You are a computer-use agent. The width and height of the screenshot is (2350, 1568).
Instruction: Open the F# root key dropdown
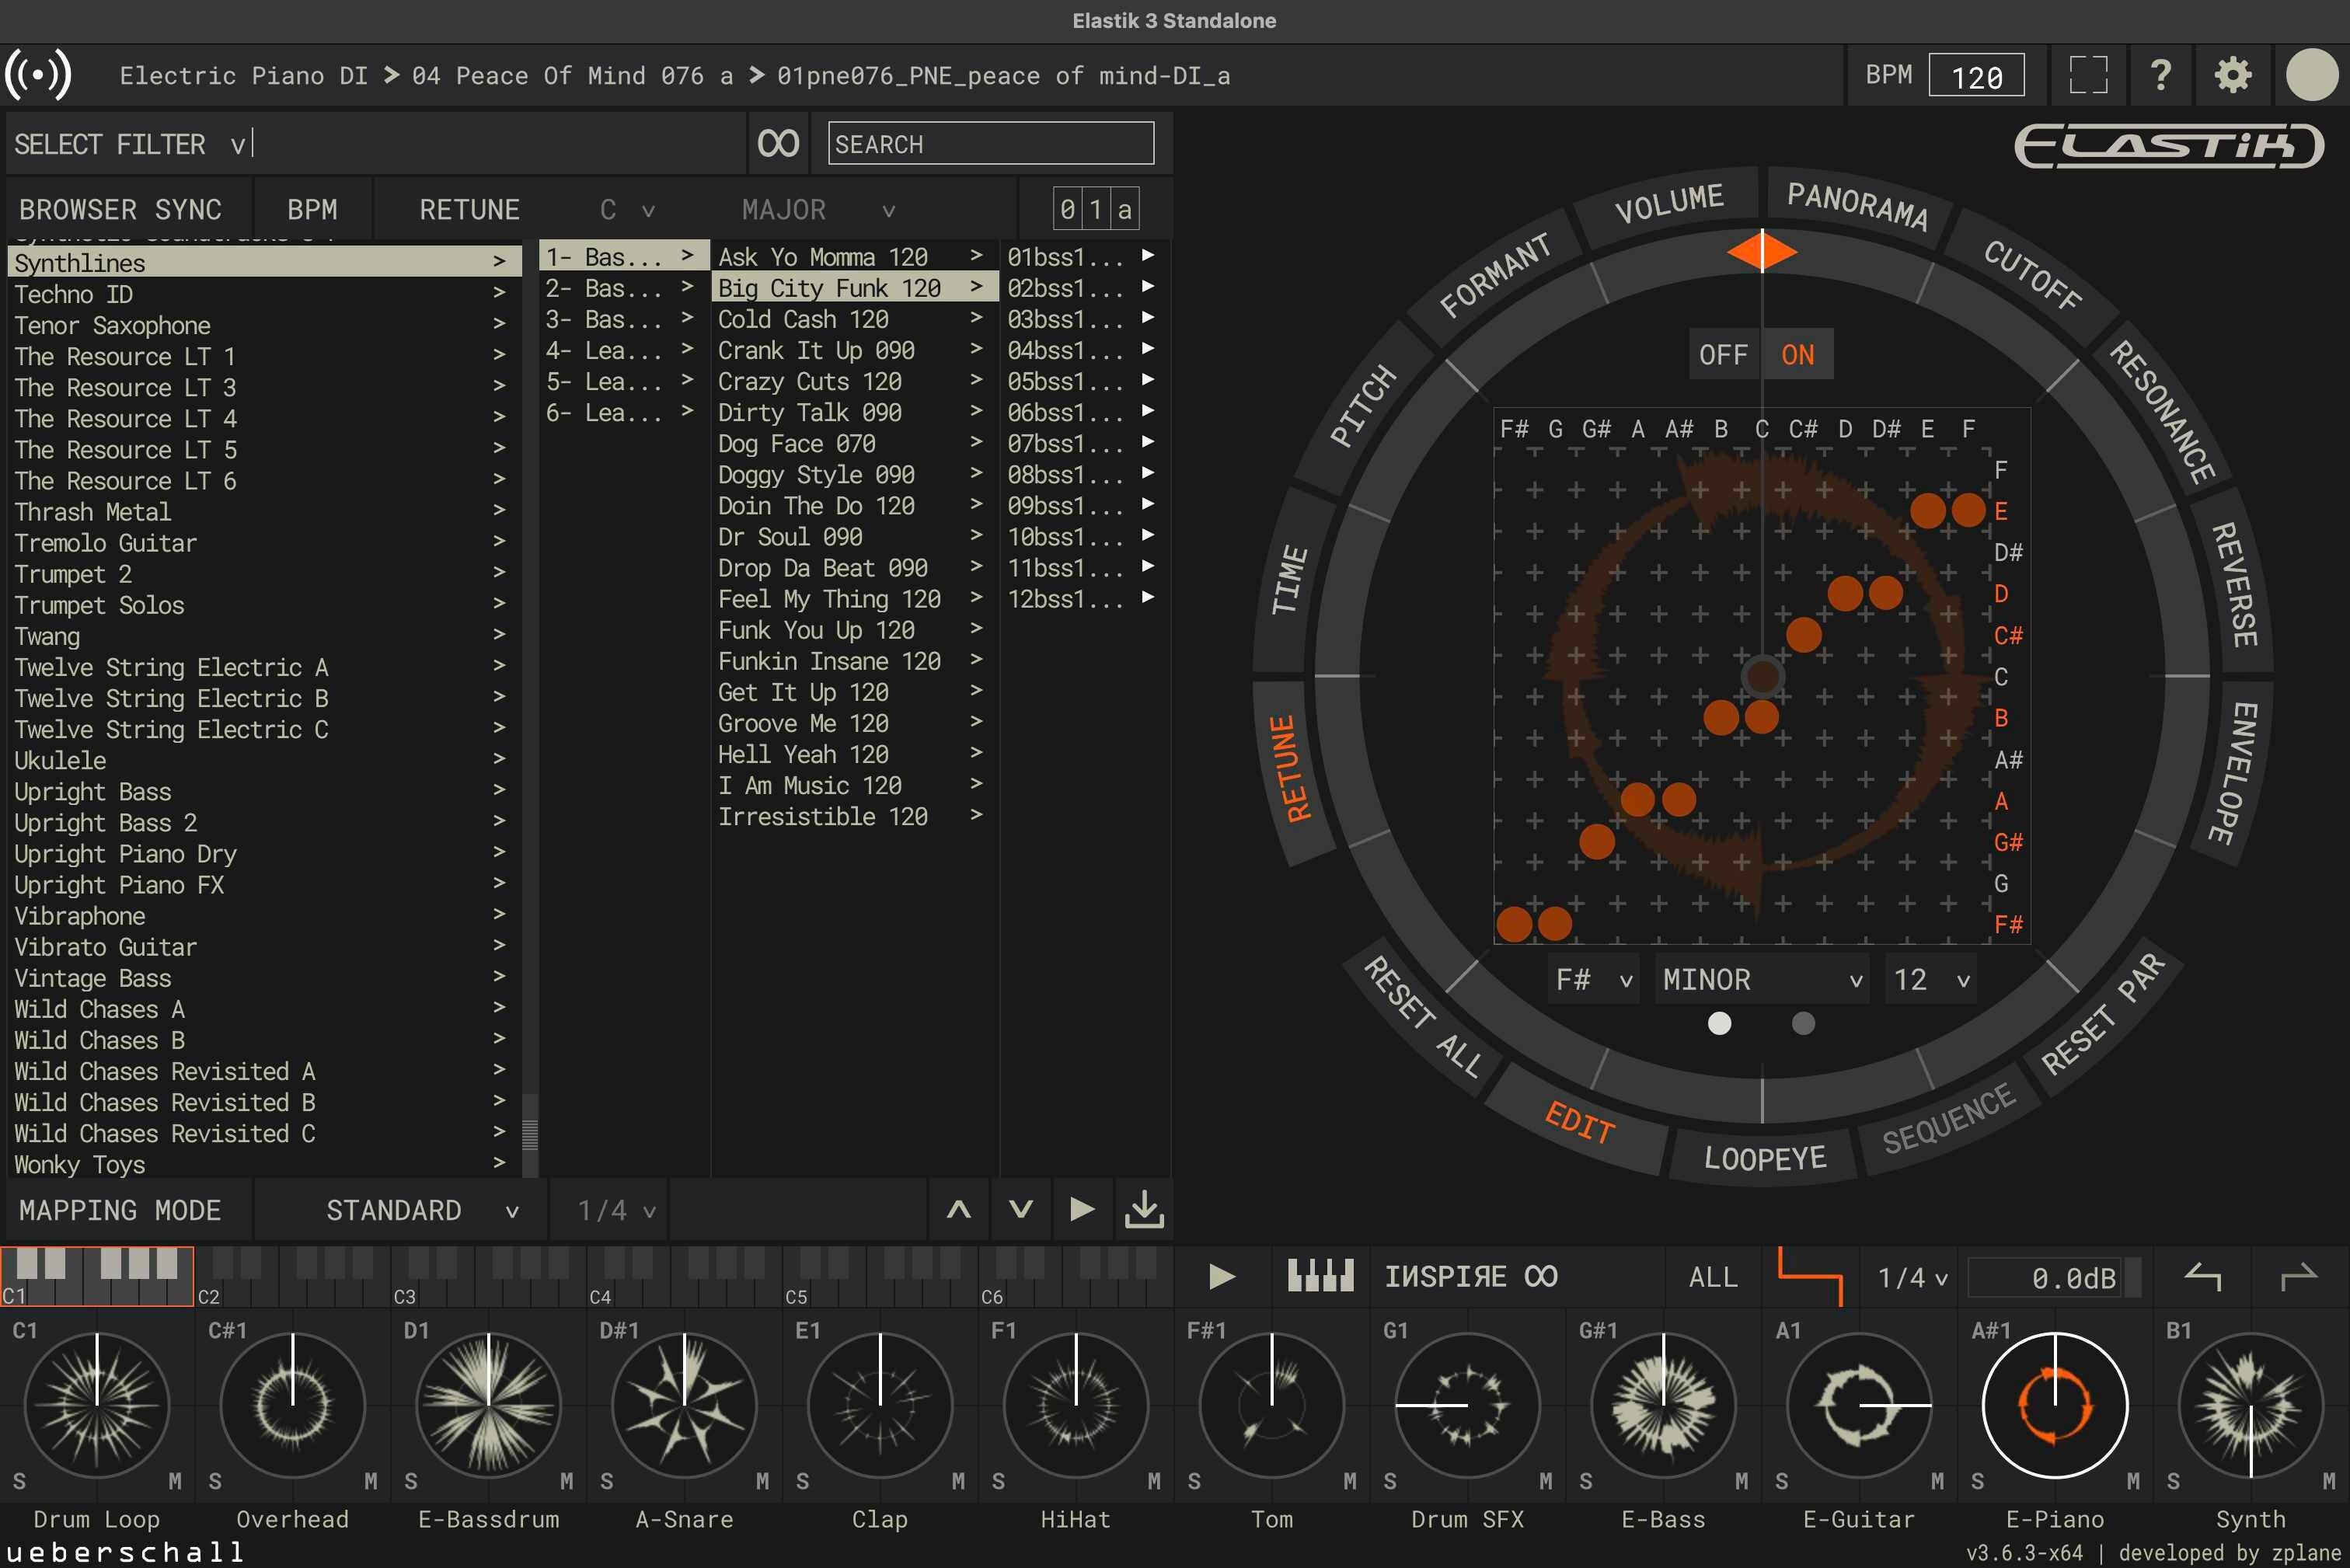click(1593, 979)
